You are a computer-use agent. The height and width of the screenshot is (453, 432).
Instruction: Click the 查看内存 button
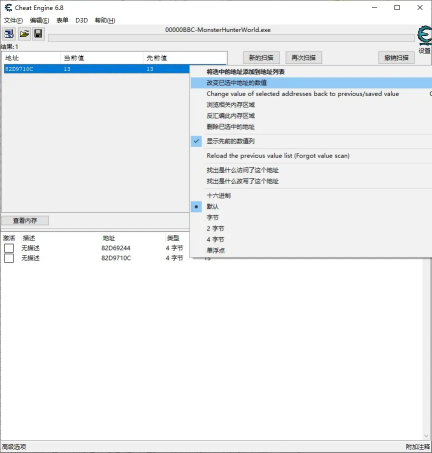pos(25,221)
